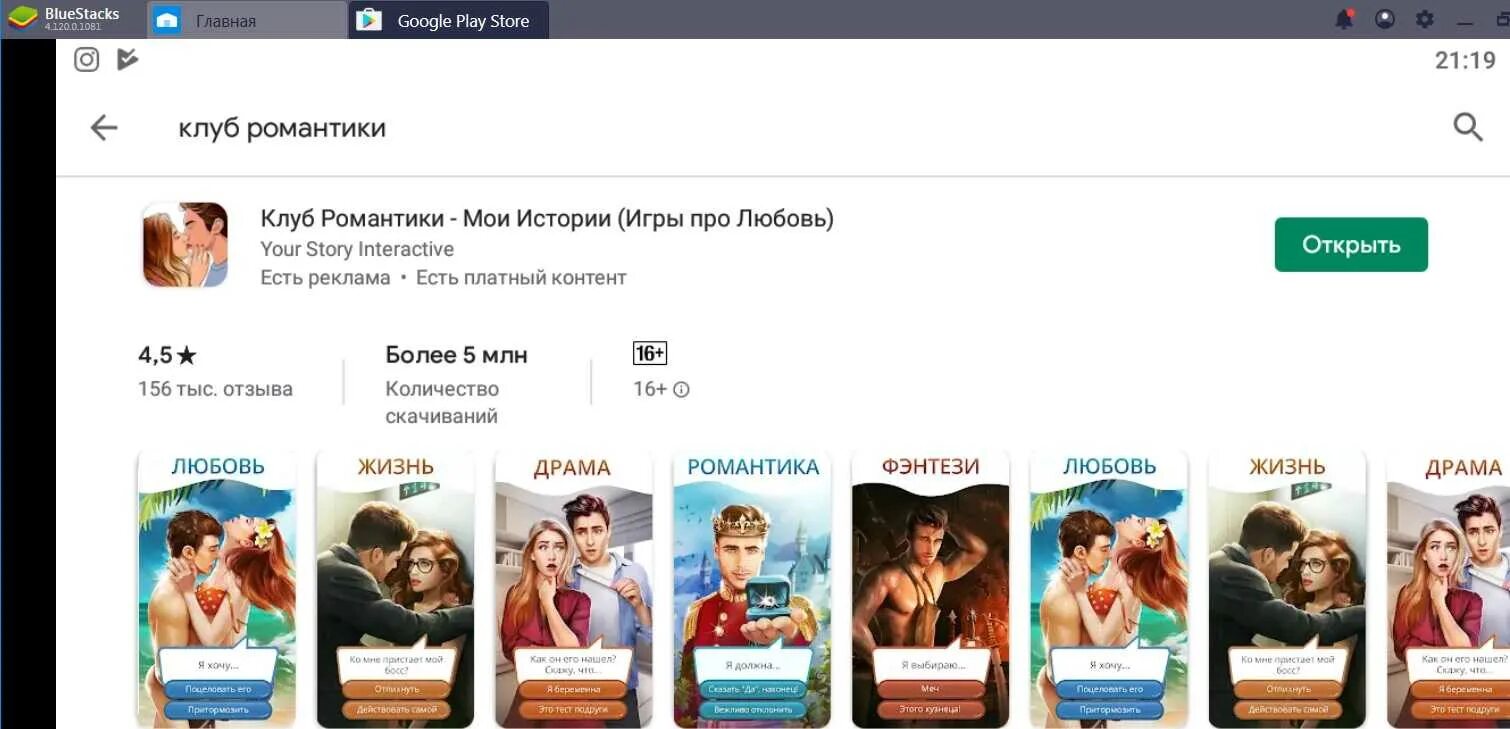Click the search field with 'клуб романтики'
The height and width of the screenshot is (729, 1510).
[282, 128]
